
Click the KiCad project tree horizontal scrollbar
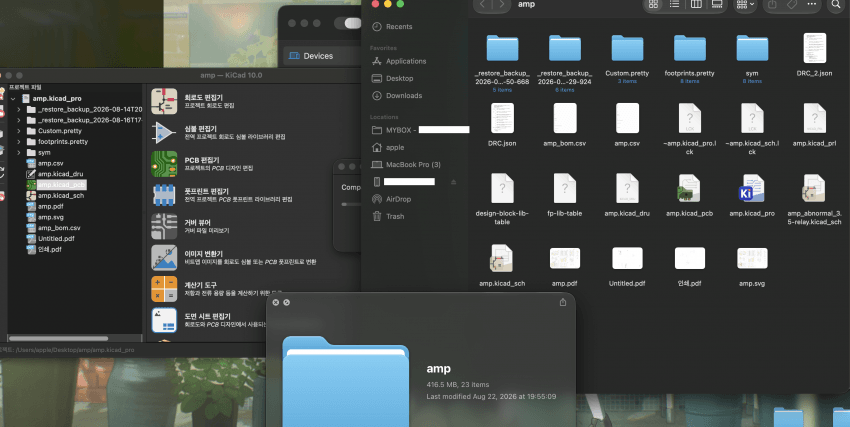point(59,339)
